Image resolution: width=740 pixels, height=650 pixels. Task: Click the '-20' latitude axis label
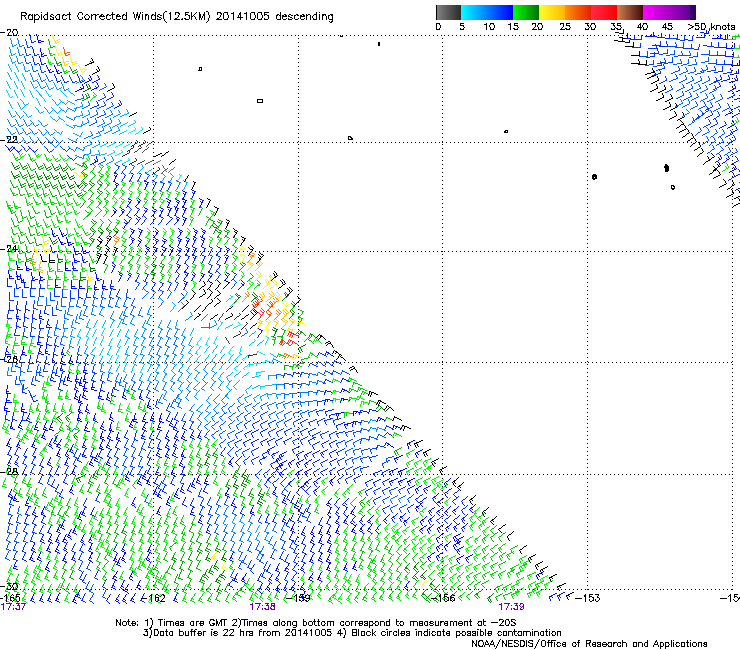(10, 33)
